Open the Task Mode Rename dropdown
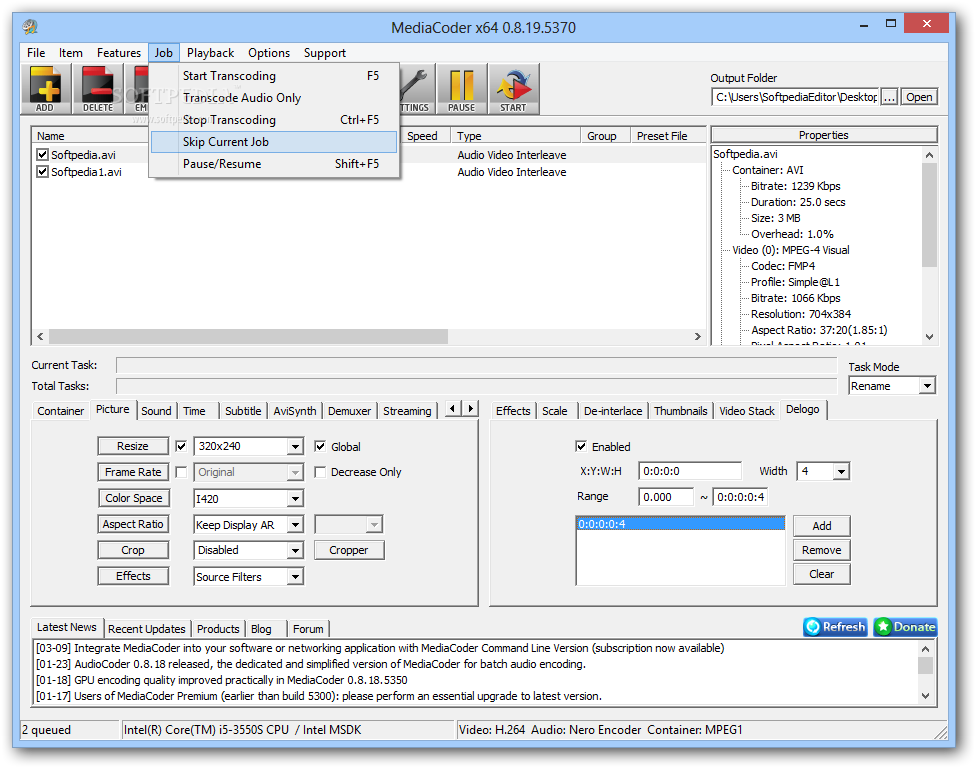The height and width of the screenshot is (768, 976). pyautogui.click(x=927, y=386)
